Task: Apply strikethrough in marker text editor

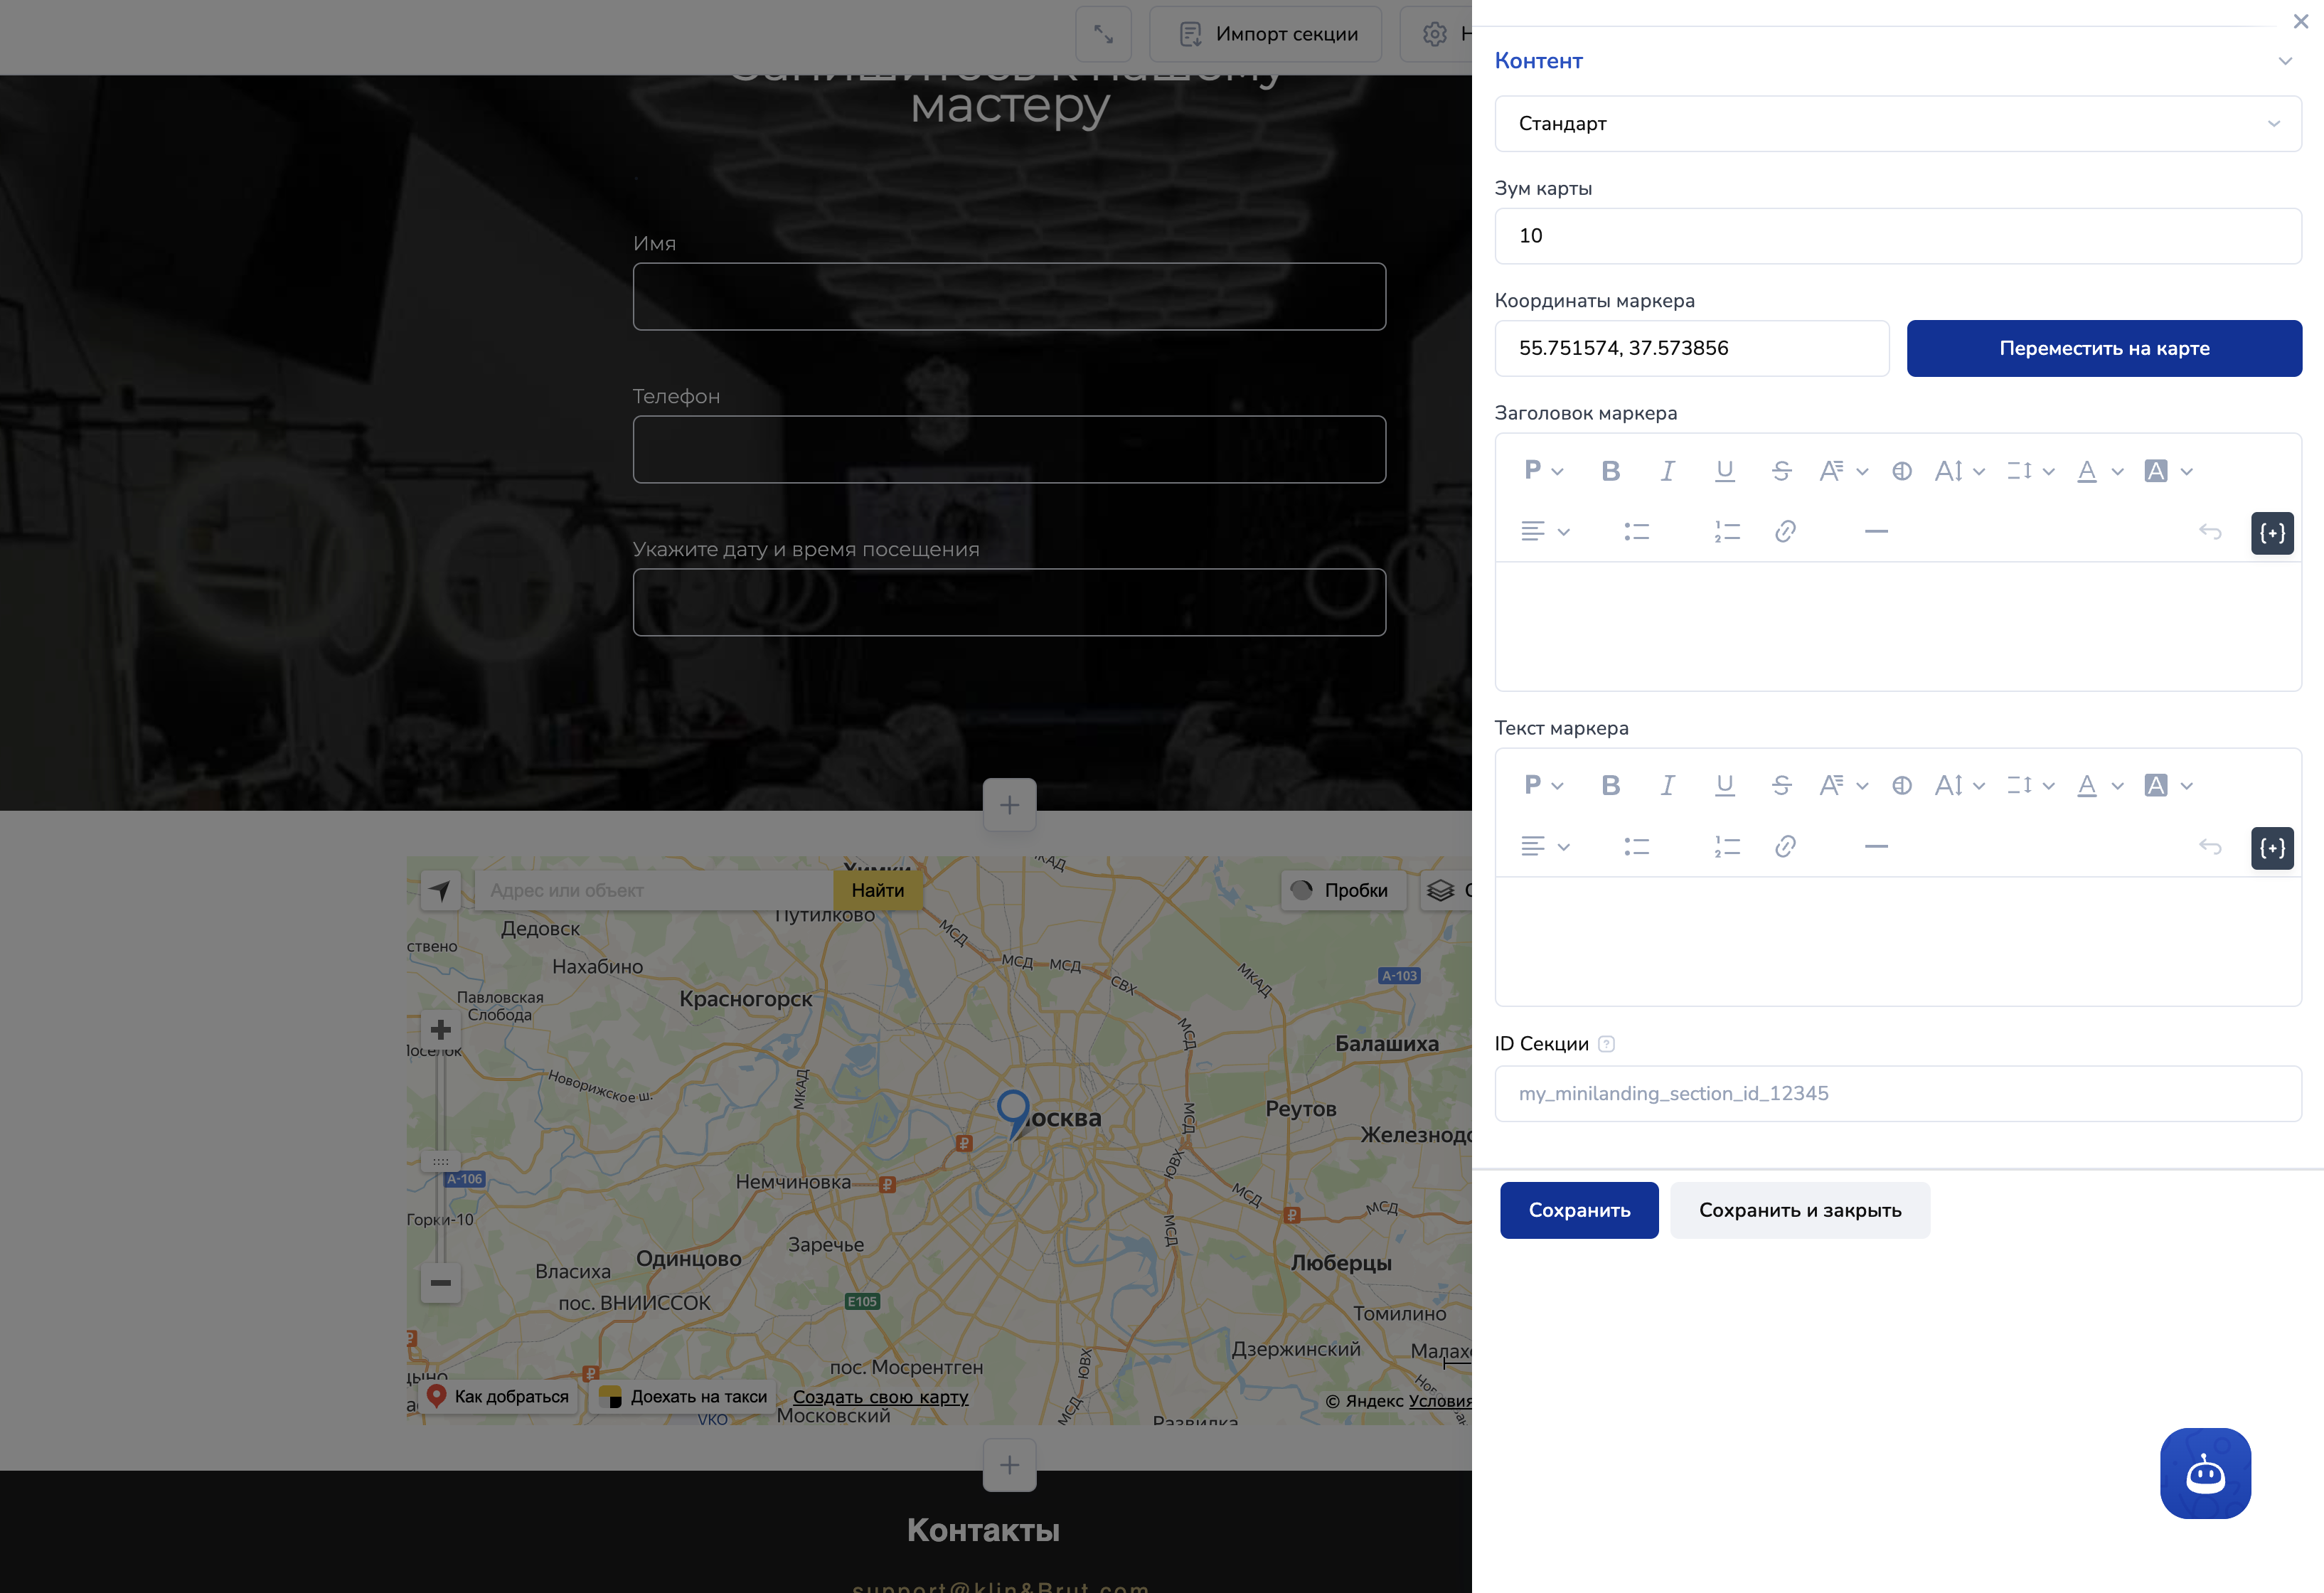Action: [x=1781, y=786]
